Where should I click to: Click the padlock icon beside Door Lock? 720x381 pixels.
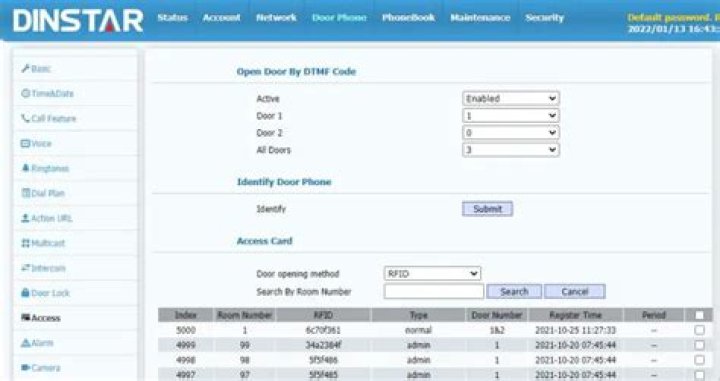pos(26,292)
